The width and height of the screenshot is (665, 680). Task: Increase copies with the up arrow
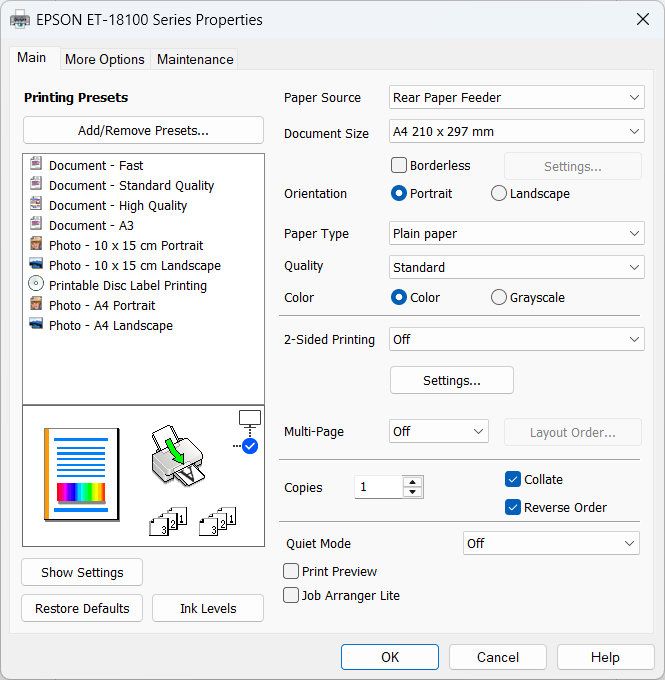(x=413, y=482)
